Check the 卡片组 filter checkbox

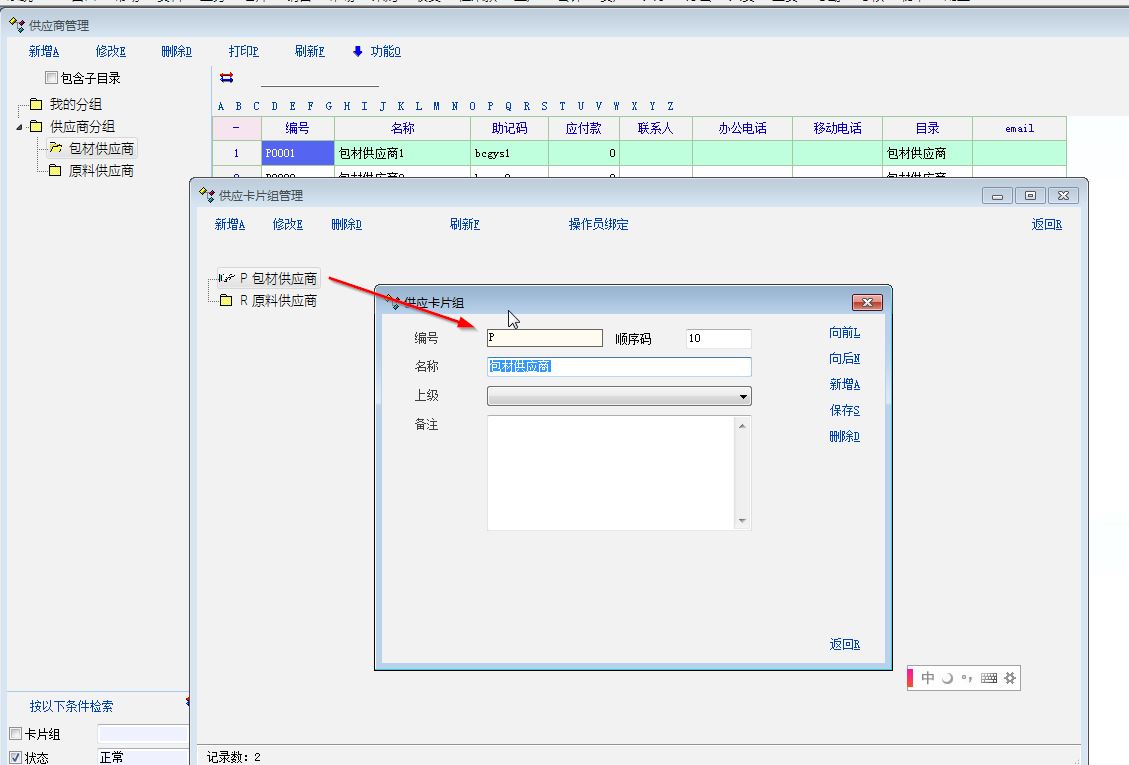pos(15,734)
